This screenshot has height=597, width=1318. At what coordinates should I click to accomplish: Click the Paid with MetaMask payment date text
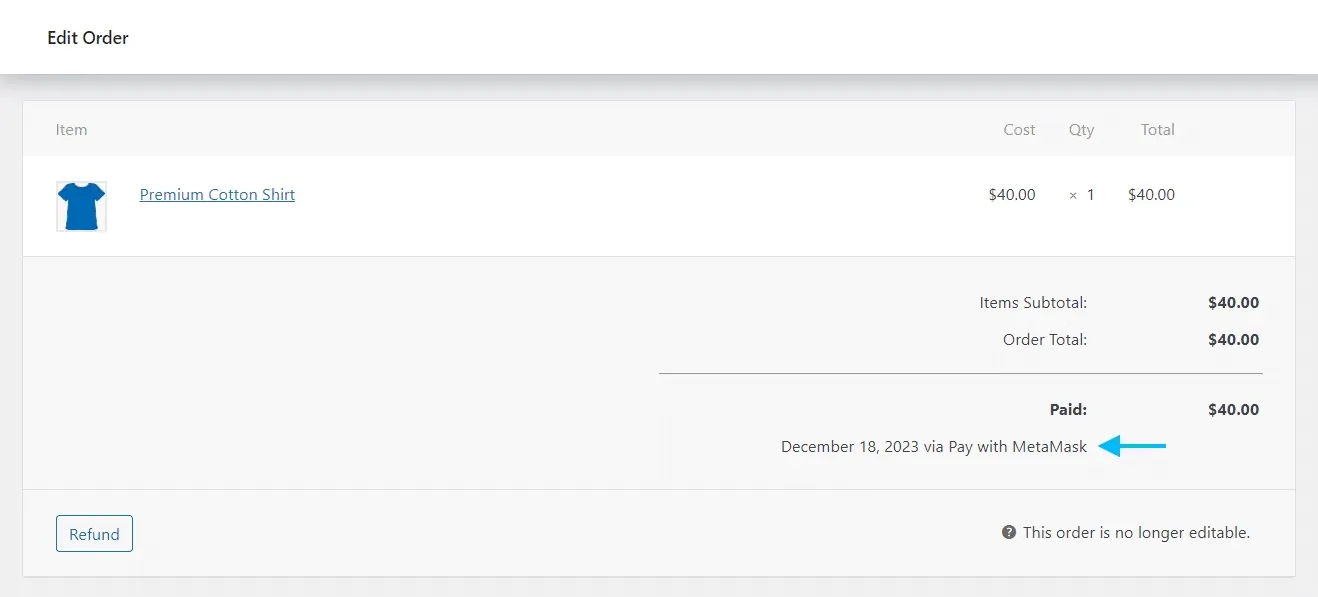pos(932,446)
